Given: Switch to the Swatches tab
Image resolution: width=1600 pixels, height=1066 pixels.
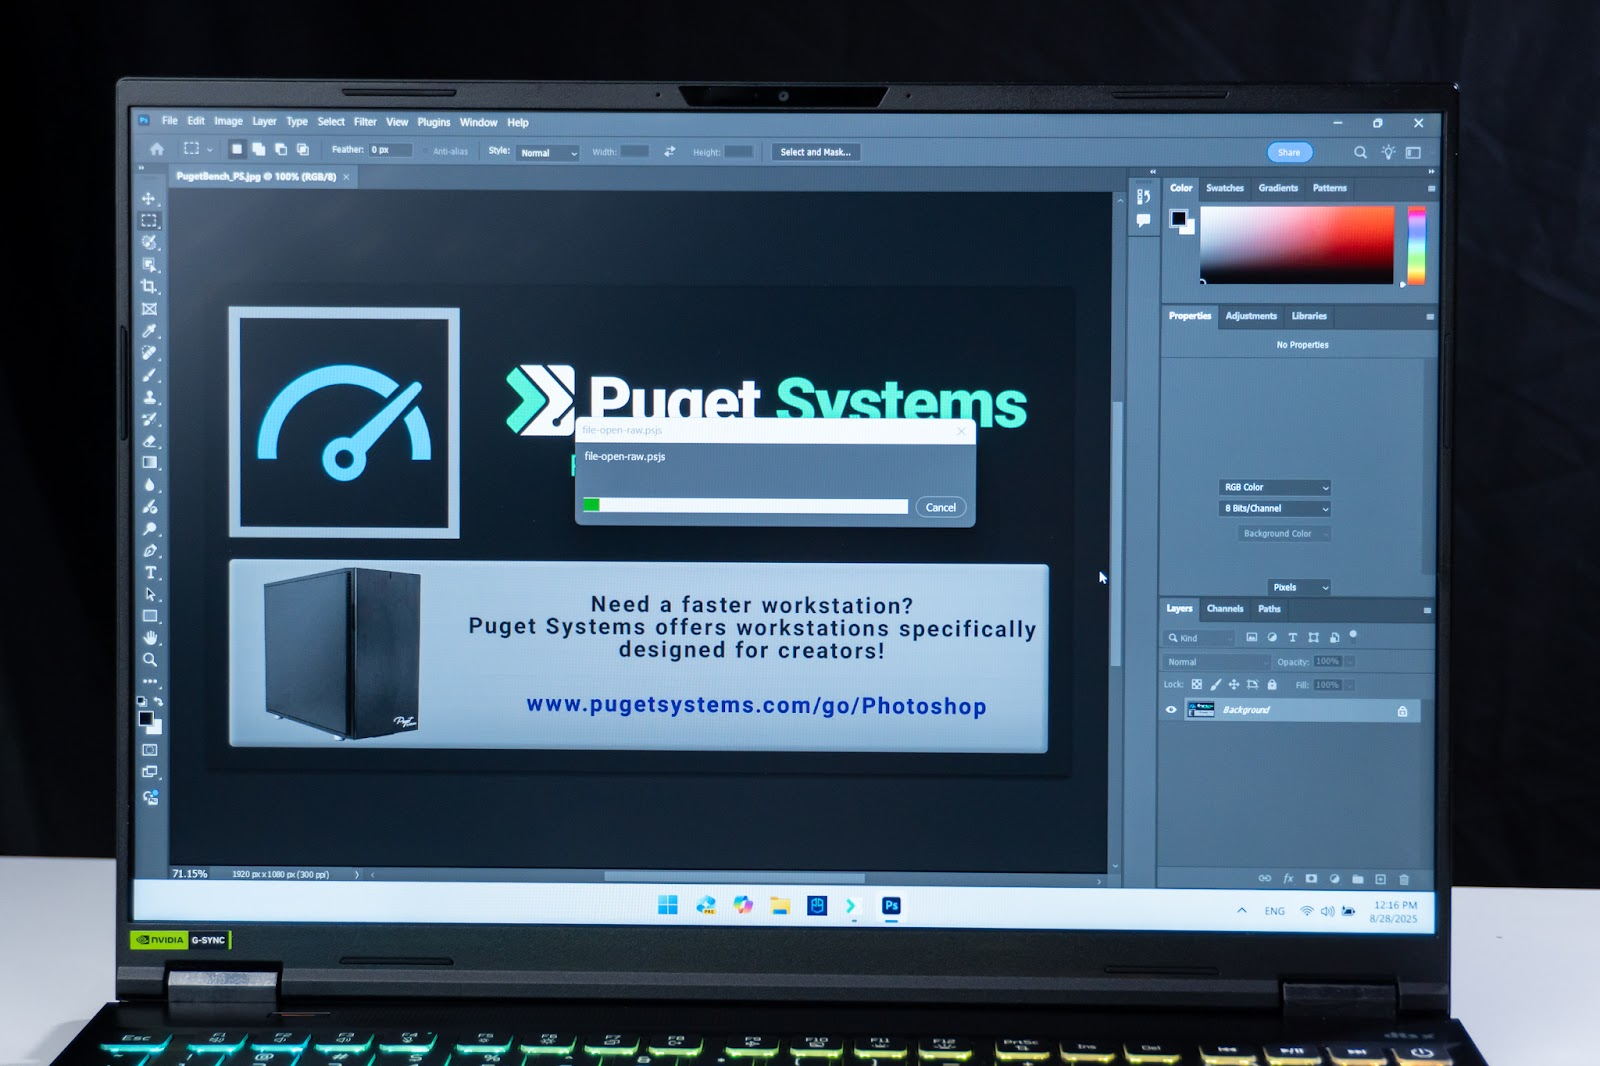Looking at the screenshot, I should (1225, 188).
